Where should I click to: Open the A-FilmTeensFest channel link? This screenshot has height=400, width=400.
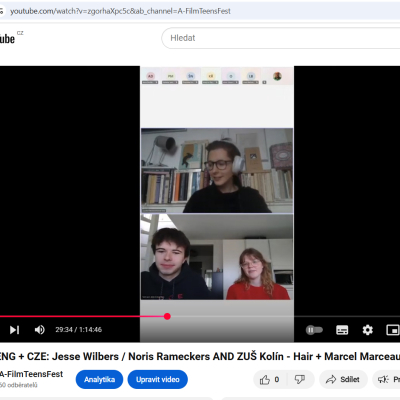32,374
